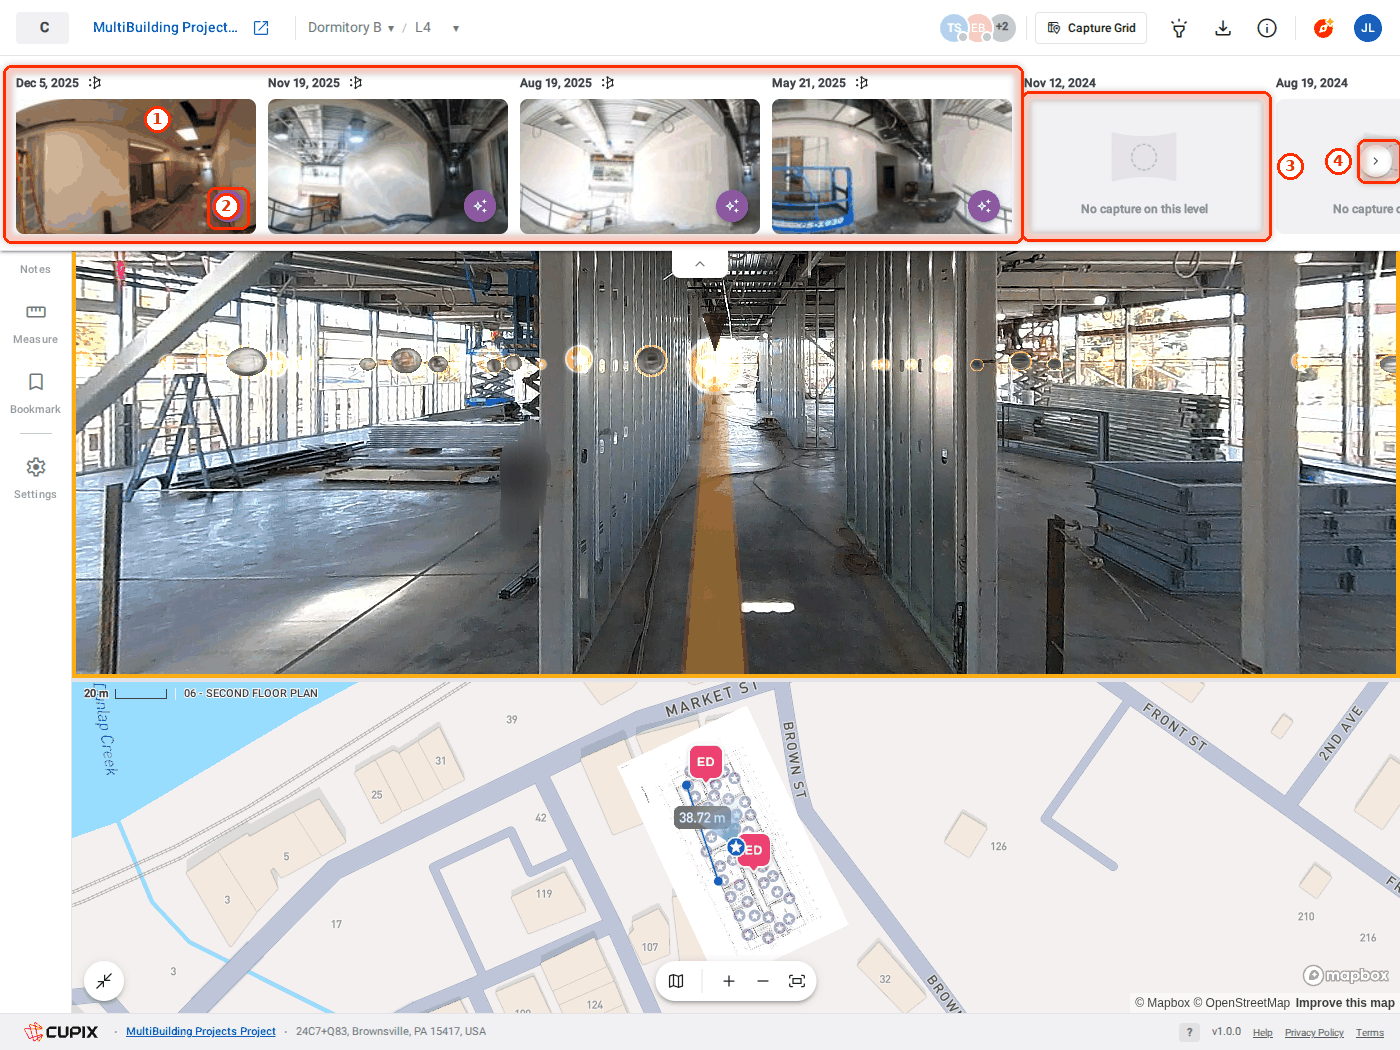Click the Mapbox logo on the map

[1346, 975]
